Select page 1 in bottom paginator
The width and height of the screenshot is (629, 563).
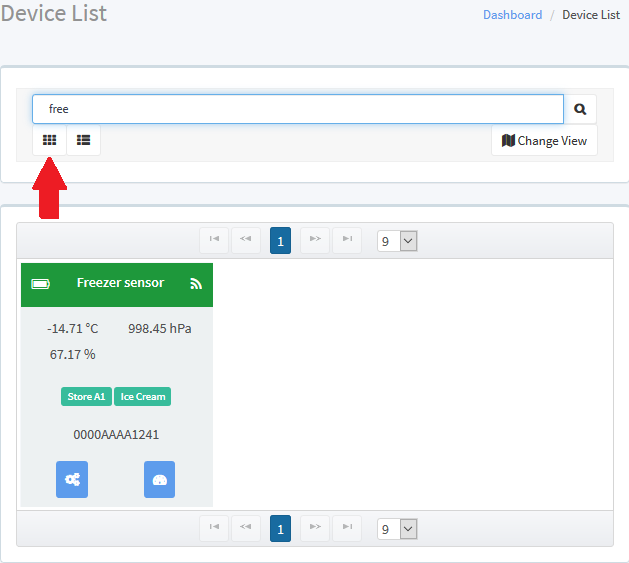point(280,528)
